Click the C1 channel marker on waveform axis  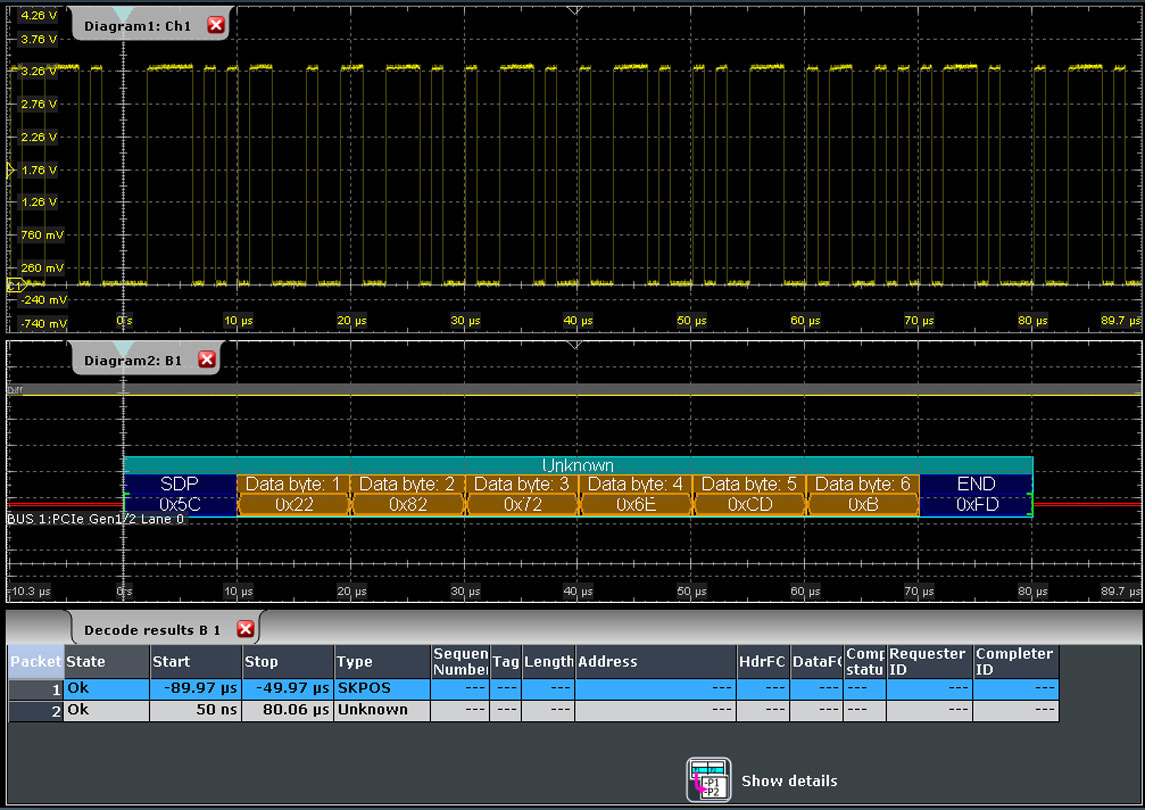click(x=15, y=285)
